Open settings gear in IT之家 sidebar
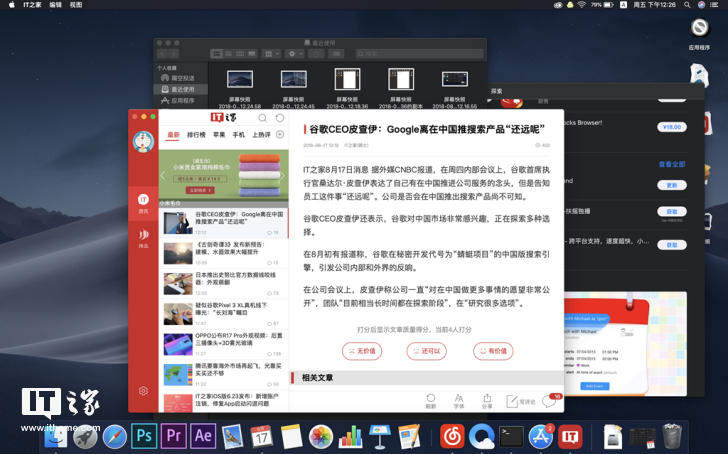Image resolution: width=728 pixels, height=454 pixels. [143, 391]
